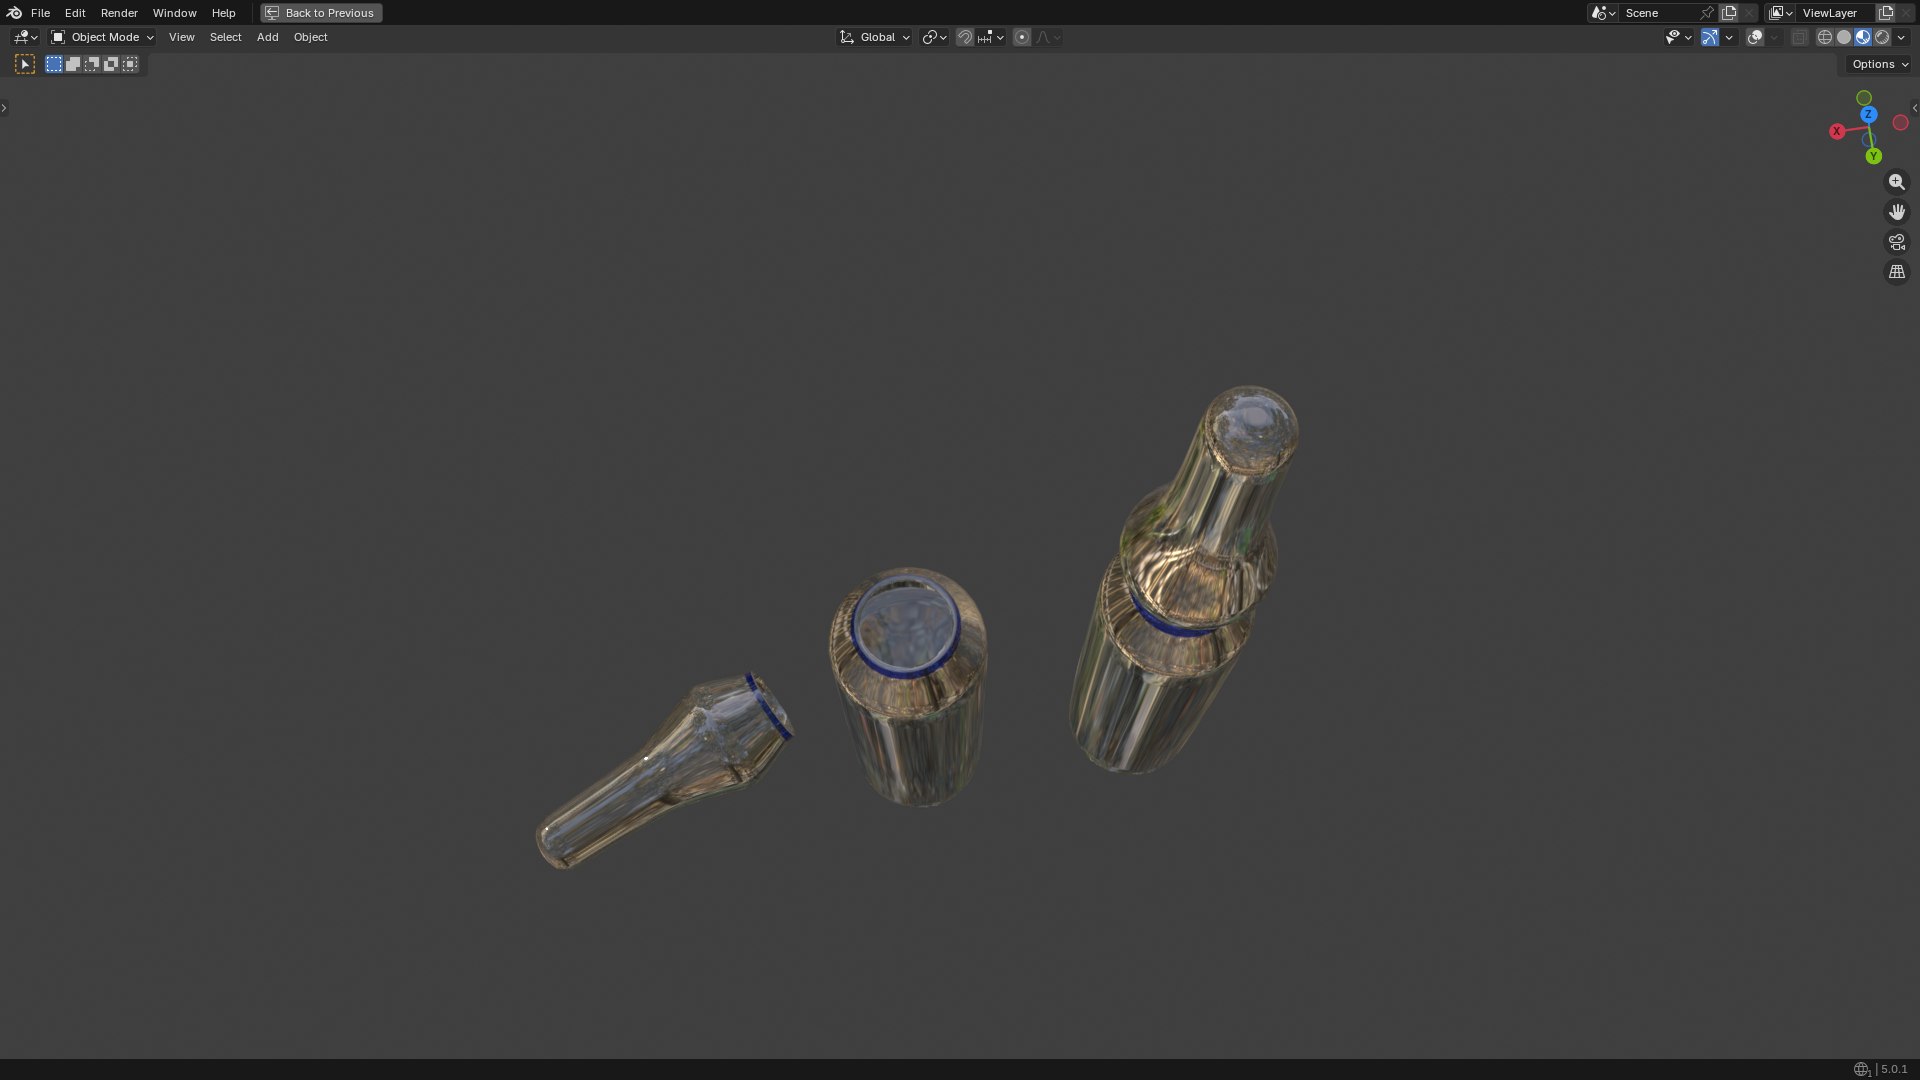Click the New ViewLayer copy icon

point(1886,13)
